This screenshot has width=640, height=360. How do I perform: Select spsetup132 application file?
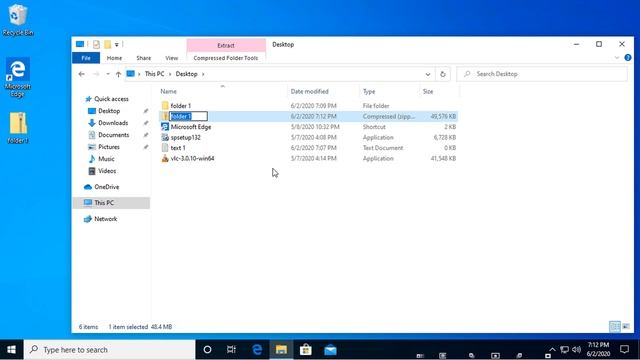[308, 138]
